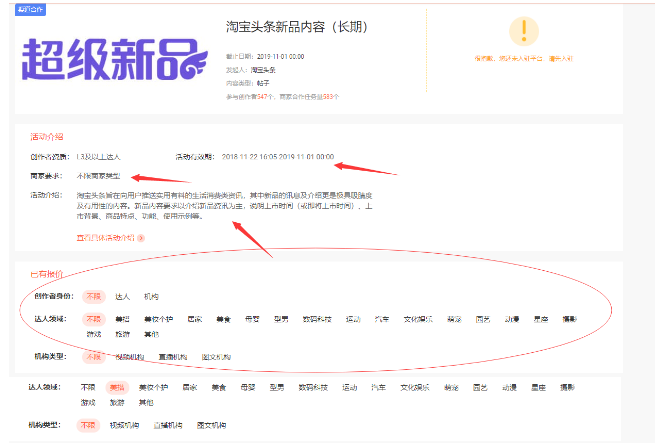Image resolution: width=655 pixels, height=443 pixels.
Task: Select highlighted 不限 in 已有报价 达人领域 row
Action: click(94, 319)
